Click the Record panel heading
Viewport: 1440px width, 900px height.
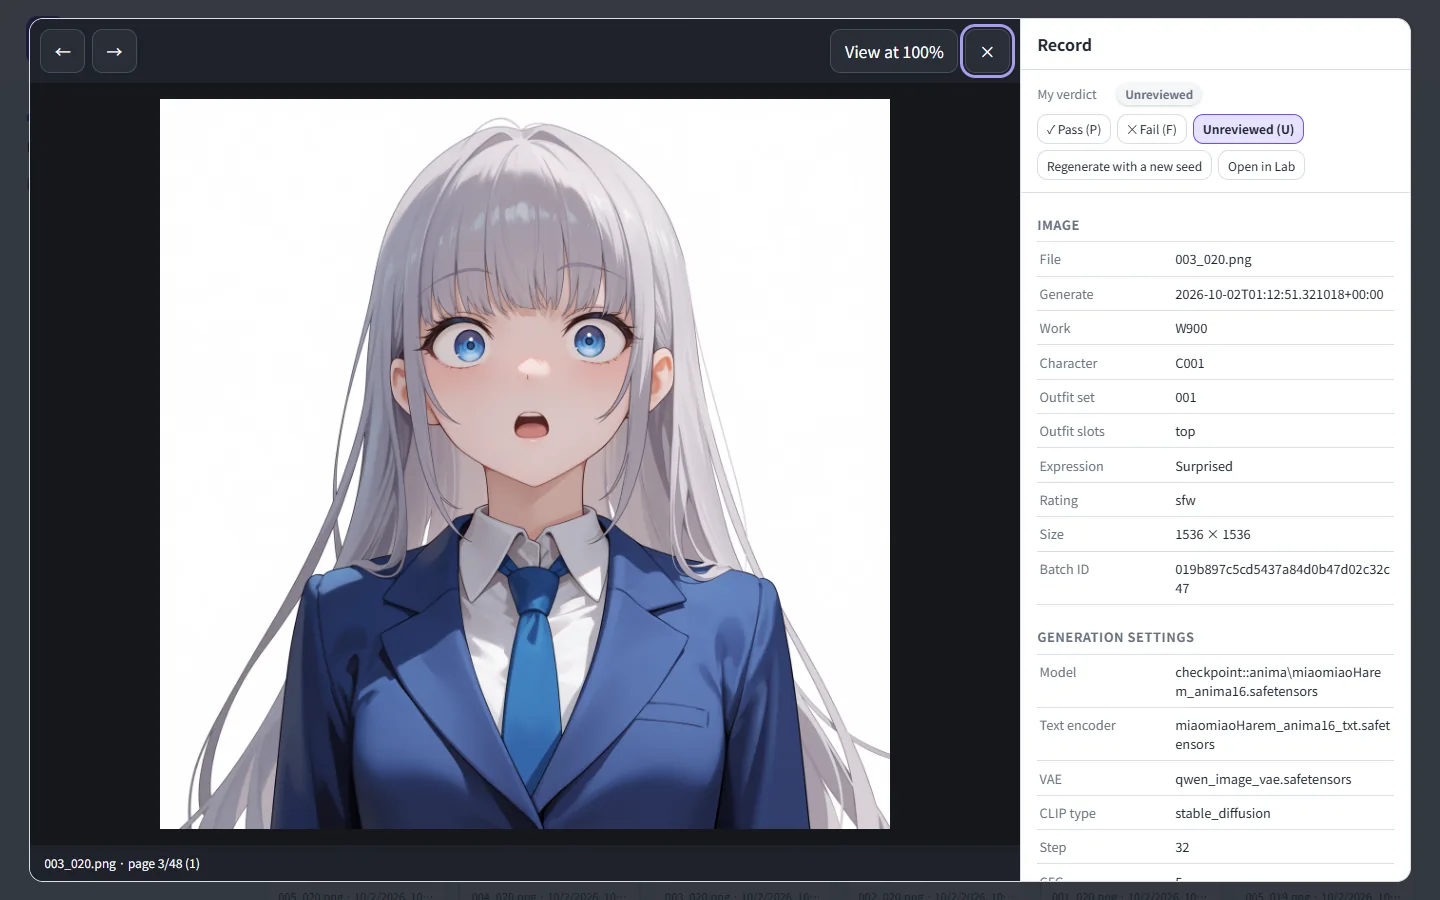[1064, 45]
